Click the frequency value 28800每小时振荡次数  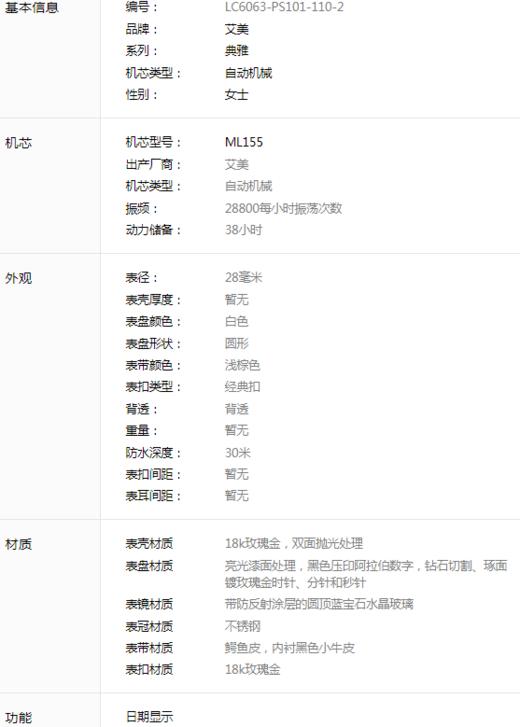pyautogui.click(x=284, y=208)
